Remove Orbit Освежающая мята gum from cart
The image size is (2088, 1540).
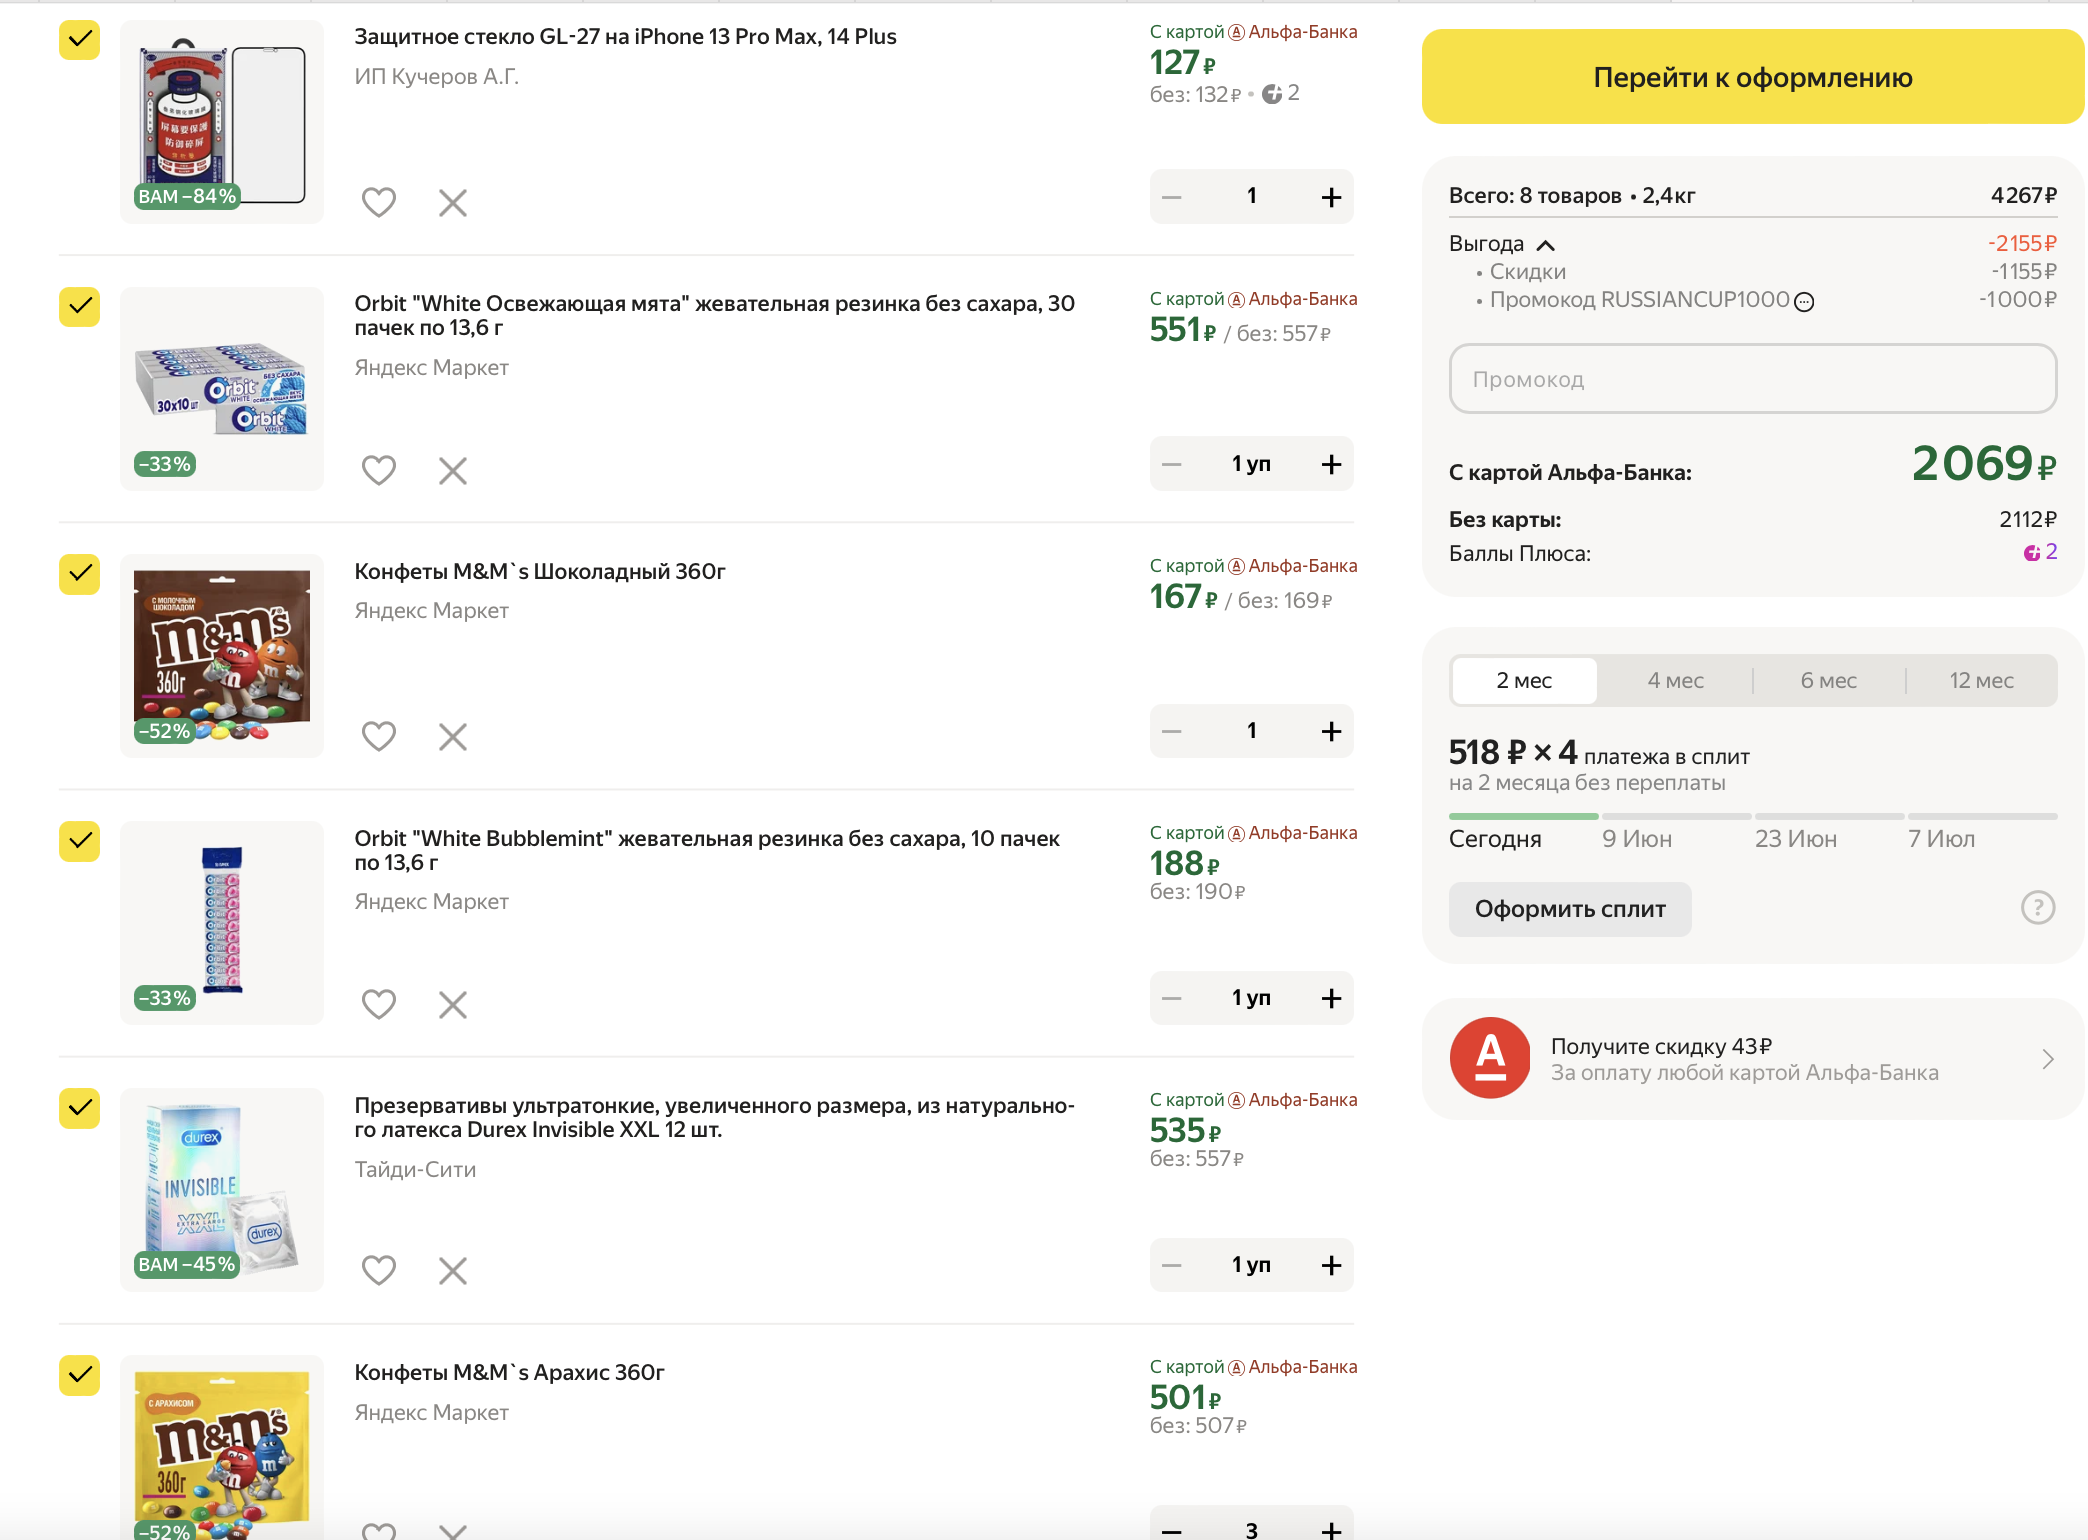coord(453,470)
